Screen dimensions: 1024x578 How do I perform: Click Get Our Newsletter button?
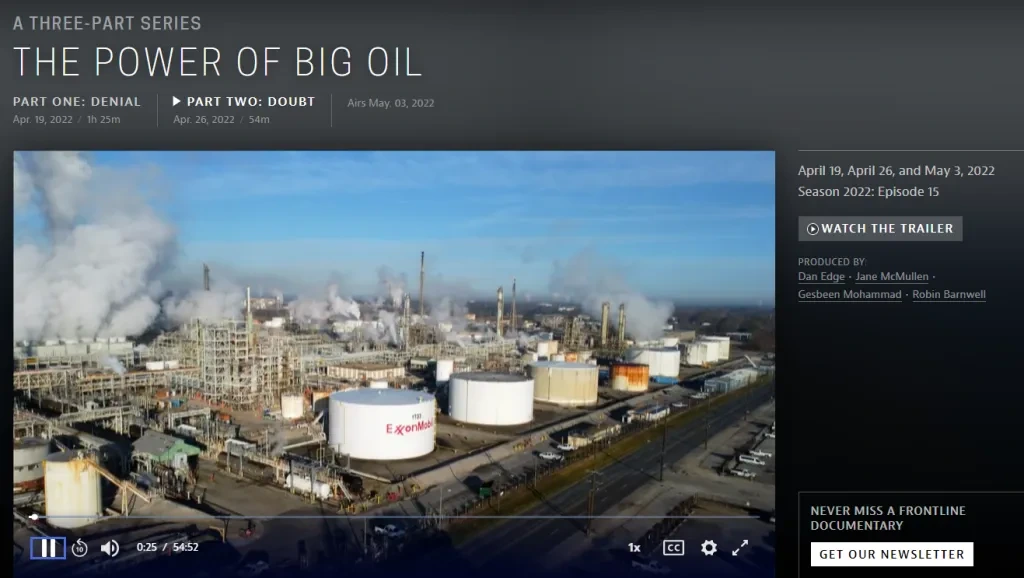coord(891,554)
